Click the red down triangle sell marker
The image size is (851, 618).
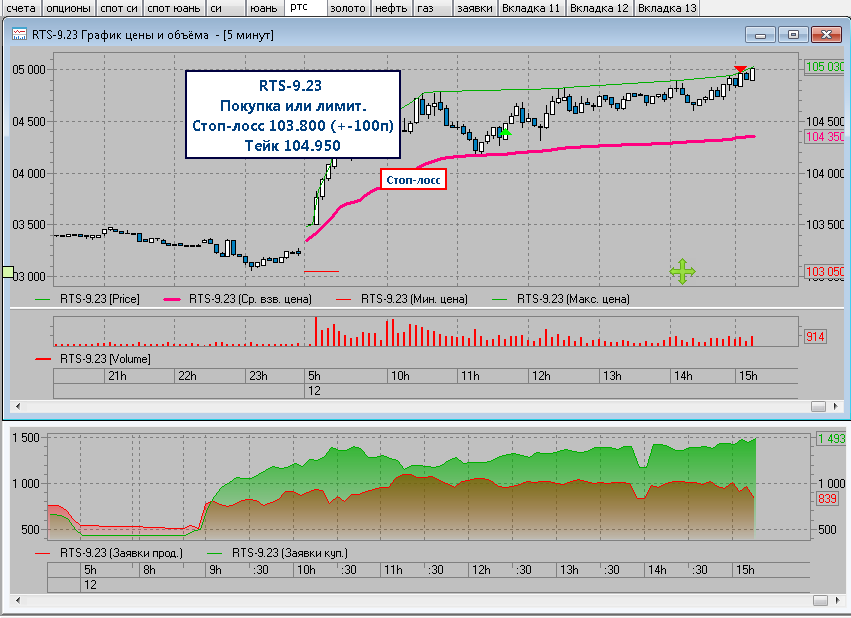740,69
